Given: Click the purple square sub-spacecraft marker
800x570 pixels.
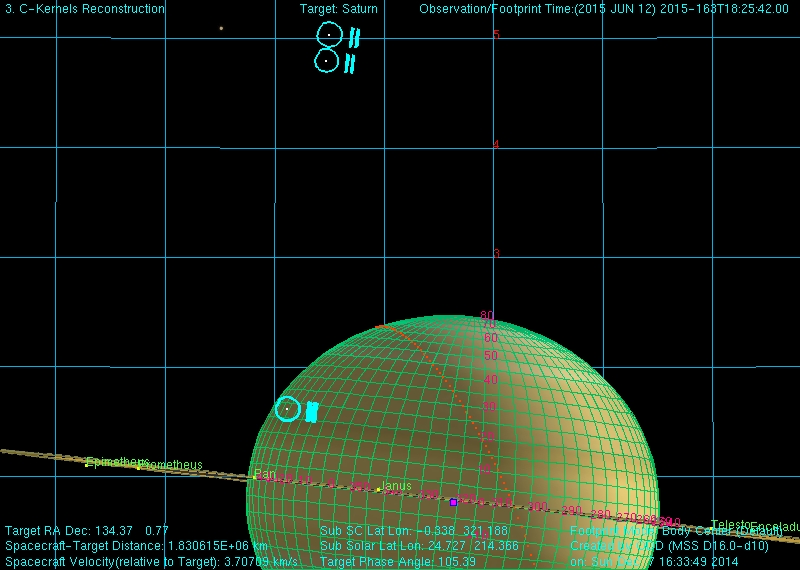Looking at the screenshot, I should [453, 503].
